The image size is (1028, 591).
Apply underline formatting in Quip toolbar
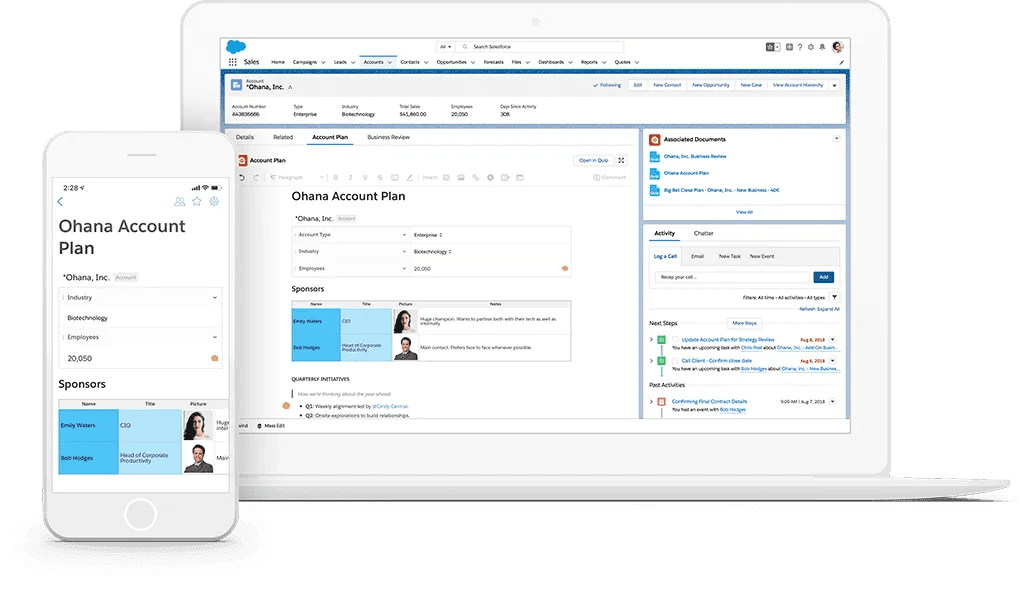click(x=365, y=178)
